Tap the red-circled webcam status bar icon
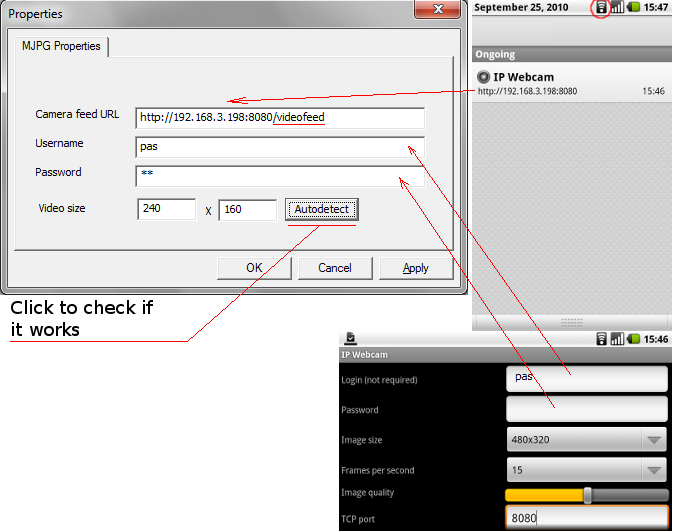This screenshot has height=531, width=673. pyautogui.click(x=600, y=8)
